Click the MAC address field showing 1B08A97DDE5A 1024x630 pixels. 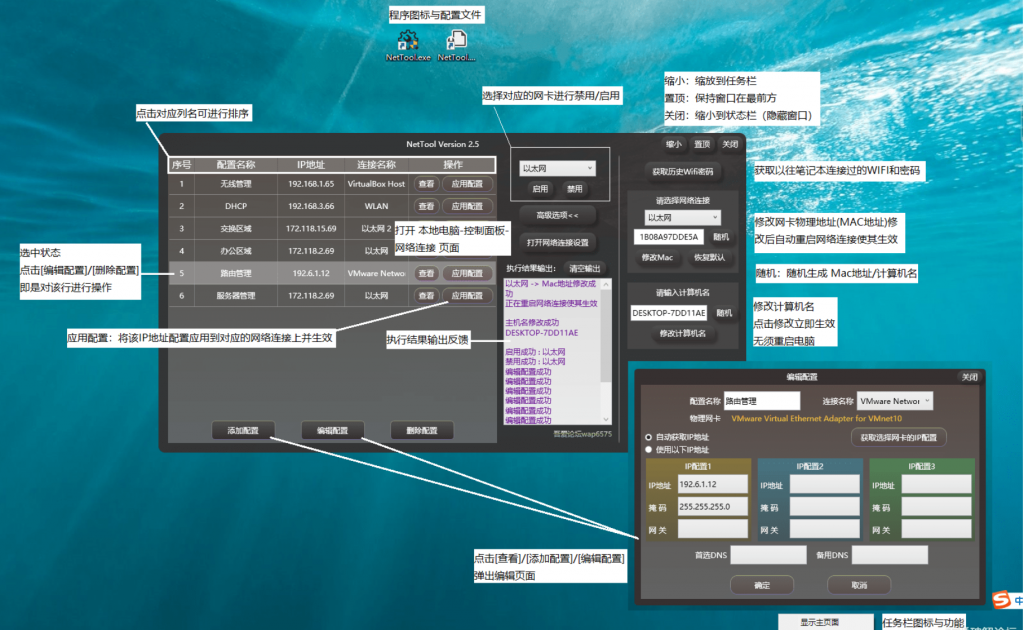(669, 237)
